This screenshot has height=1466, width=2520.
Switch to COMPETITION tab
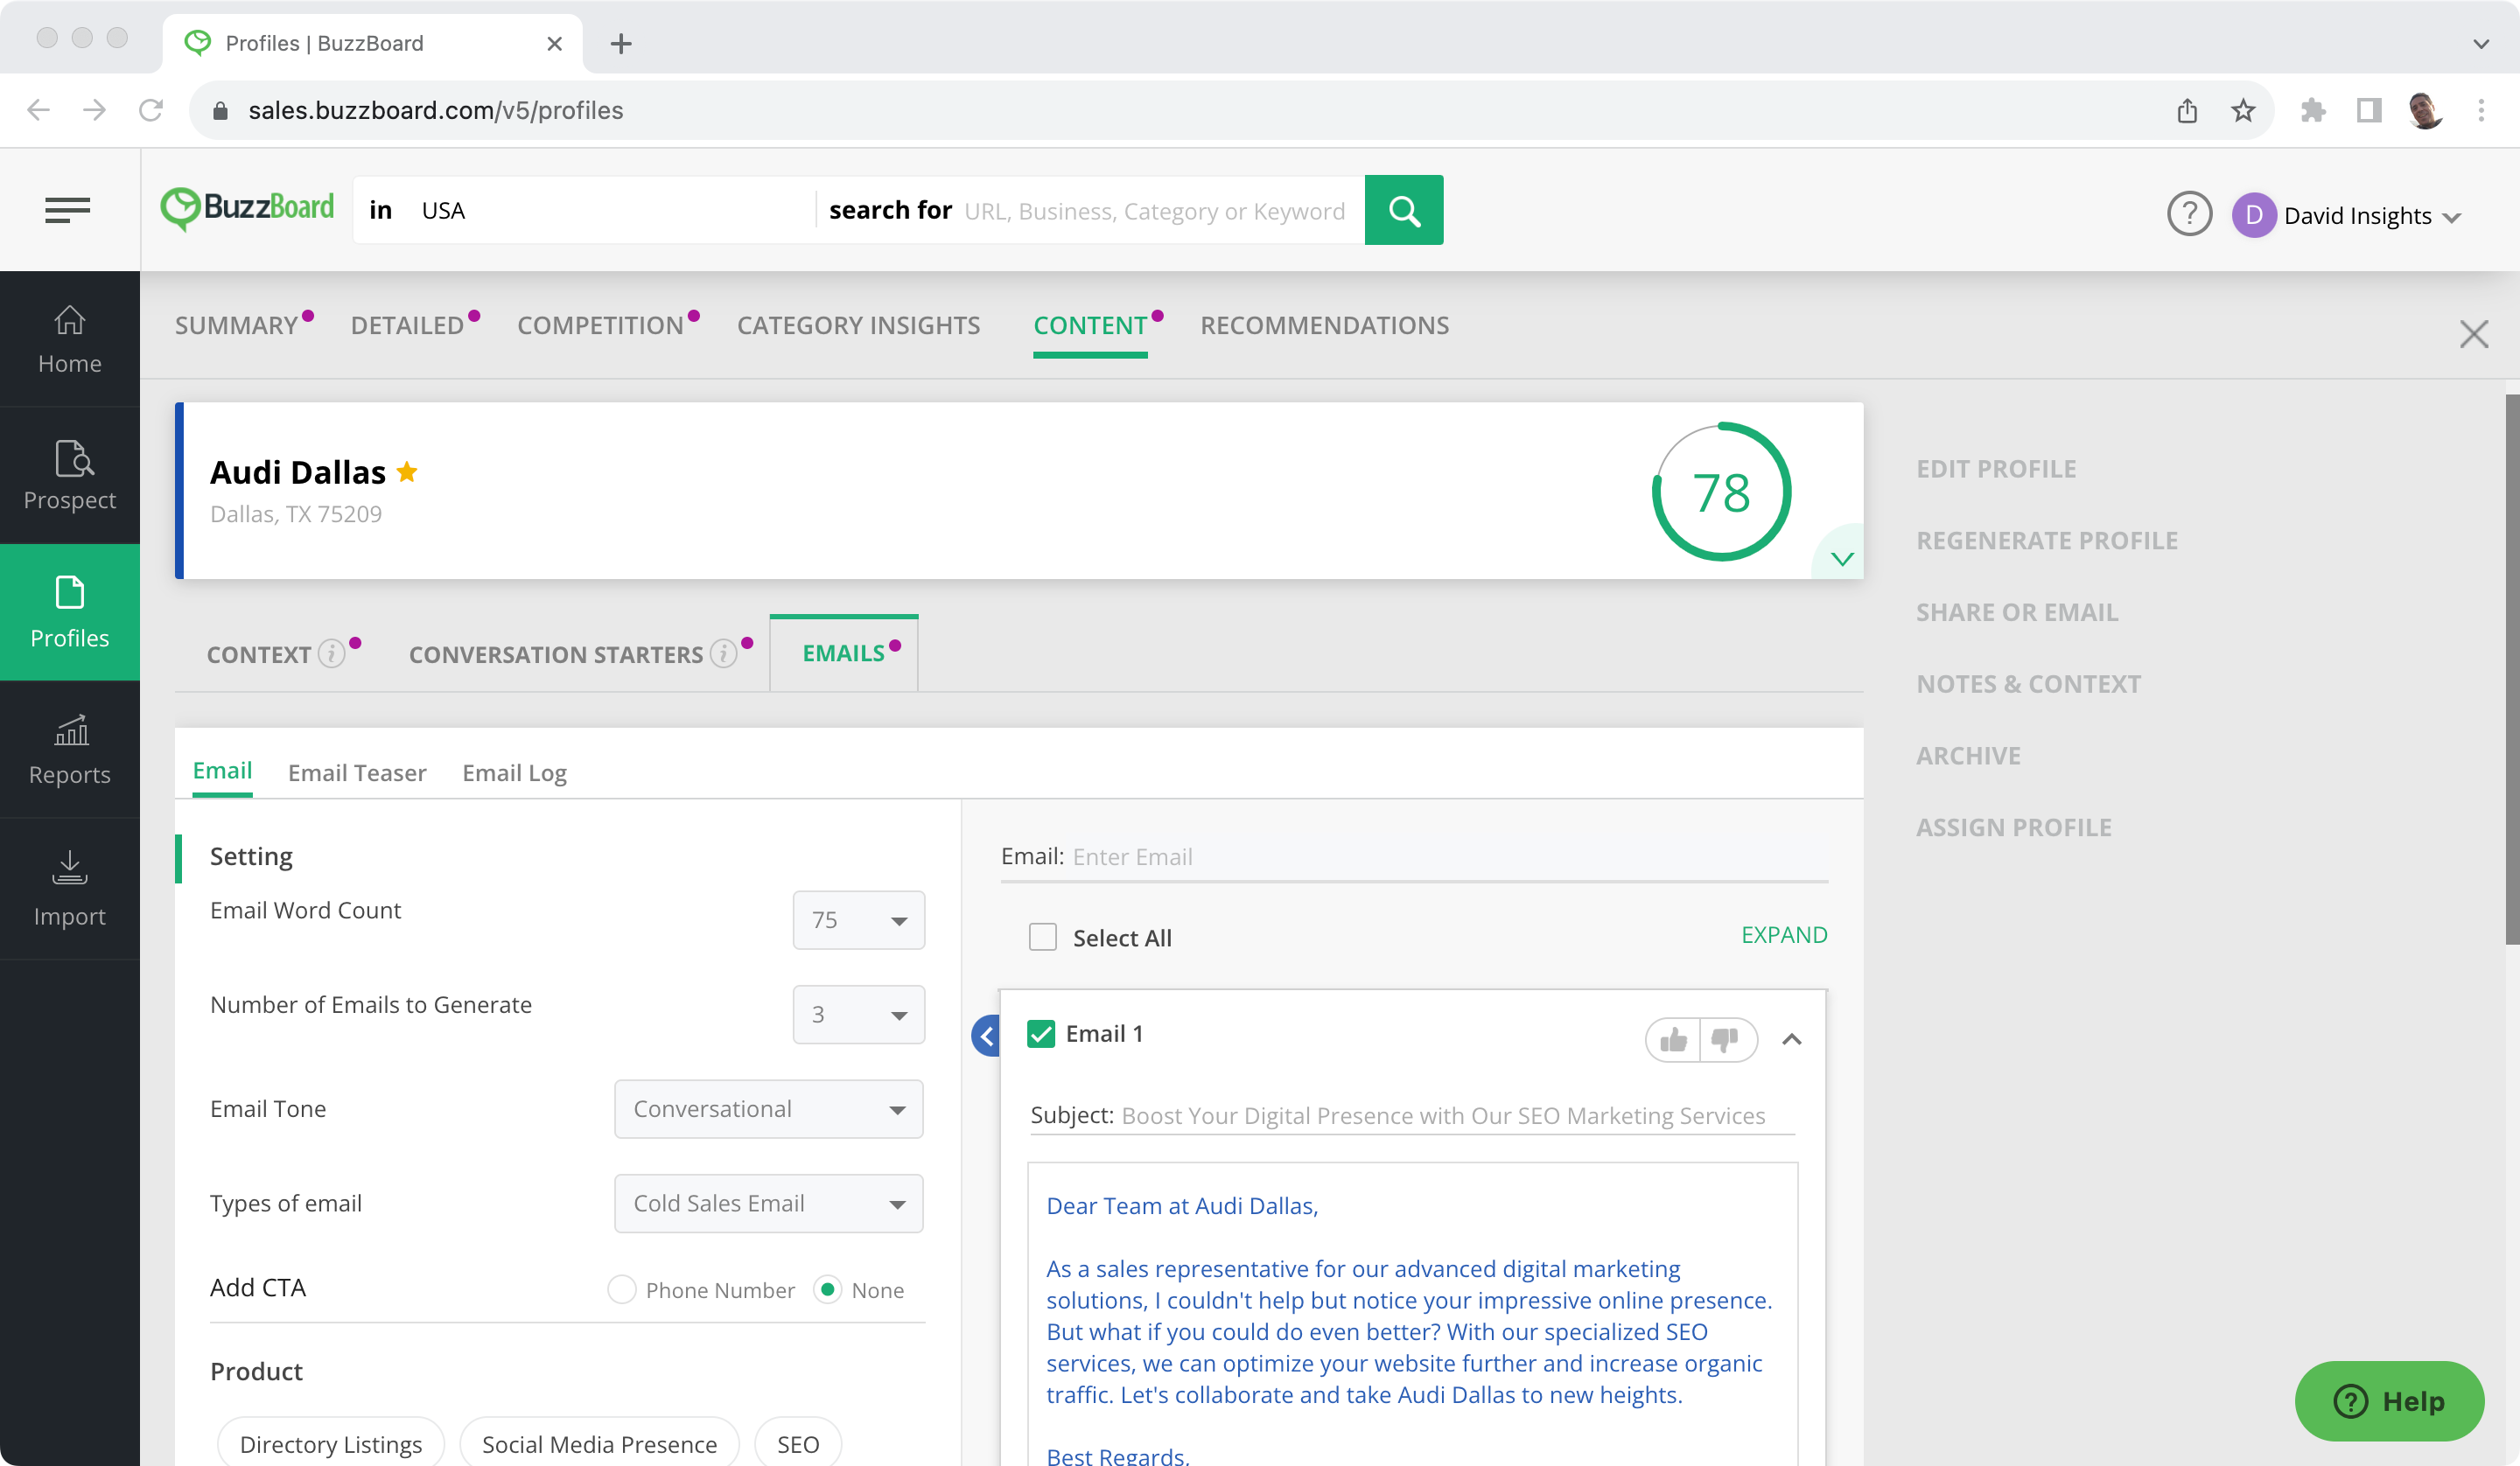(x=600, y=325)
